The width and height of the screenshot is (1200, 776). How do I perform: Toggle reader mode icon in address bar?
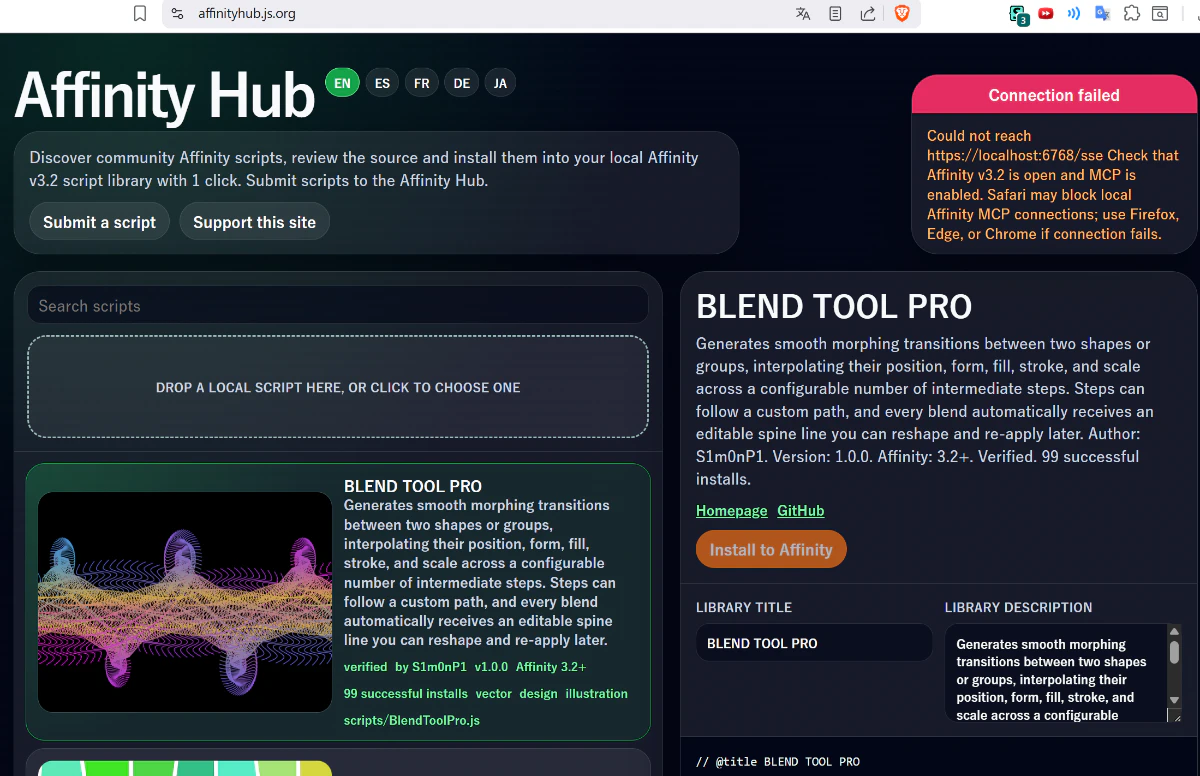click(x=836, y=14)
